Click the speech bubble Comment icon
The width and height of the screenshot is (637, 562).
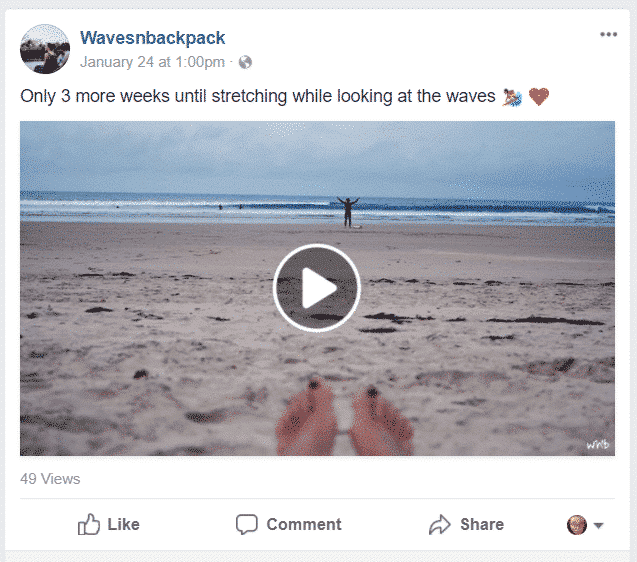click(x=247, y=524)
